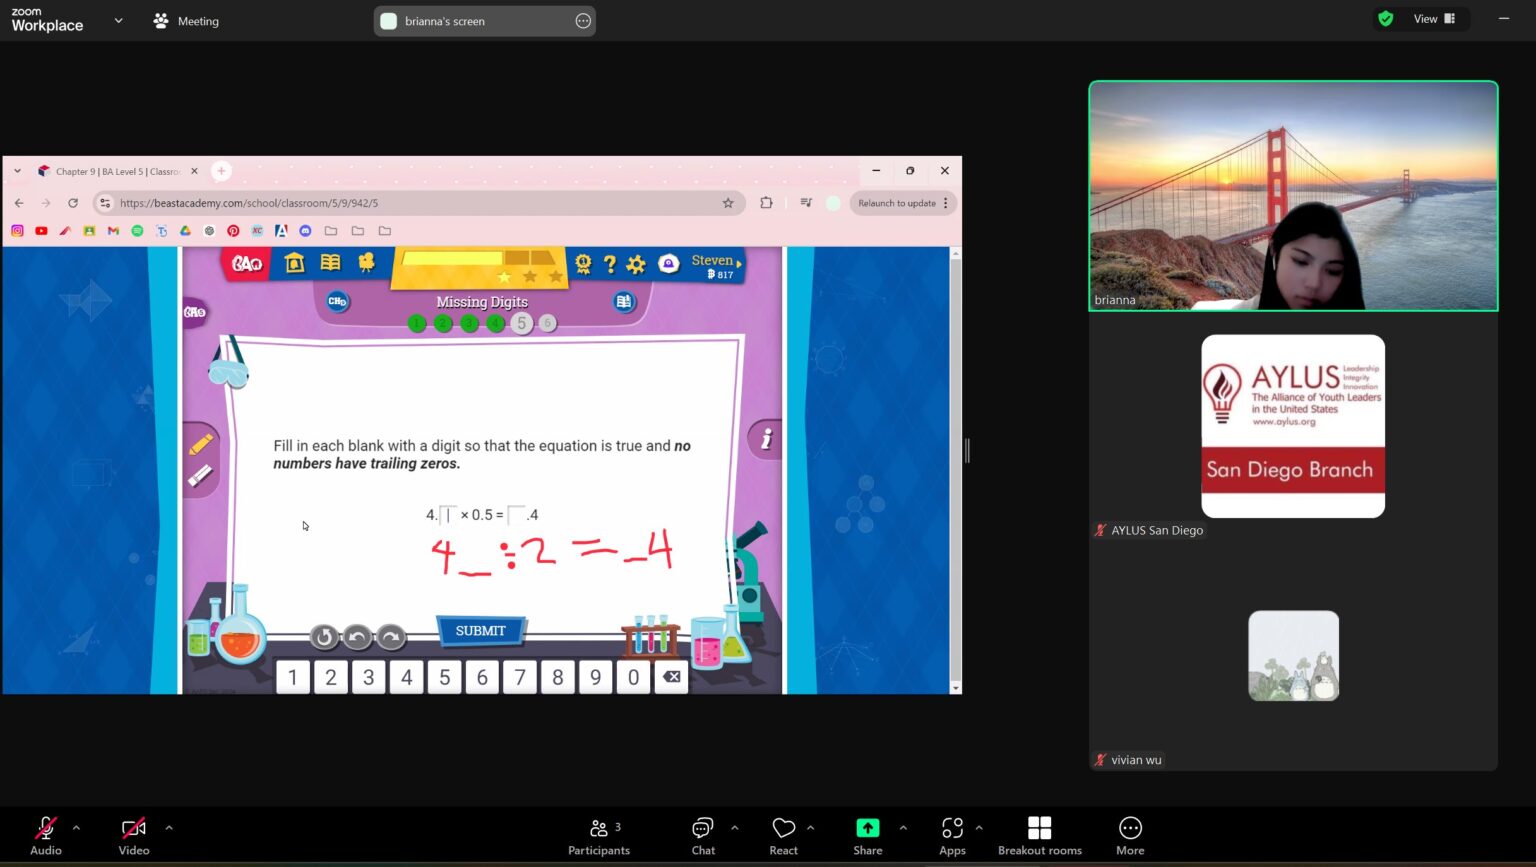
Task: Redo the drawing stroke
Action: point(391,637)
